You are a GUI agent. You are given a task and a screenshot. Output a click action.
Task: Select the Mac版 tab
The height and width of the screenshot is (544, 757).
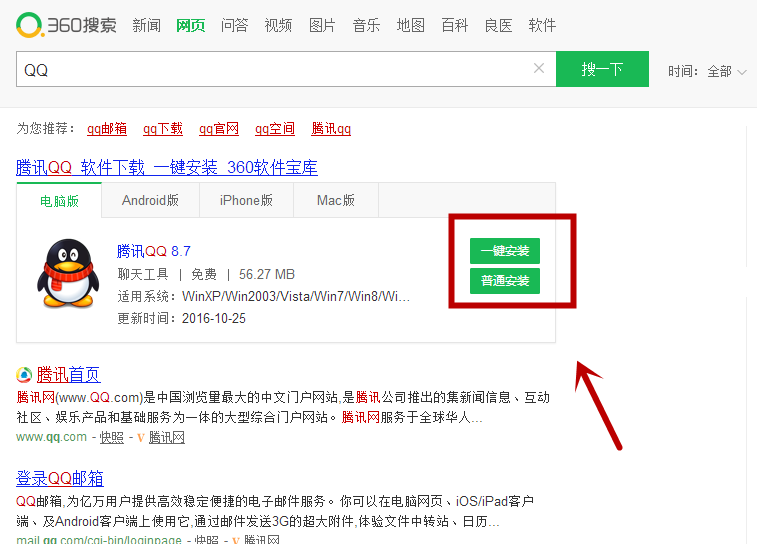[x=336, y=200]
